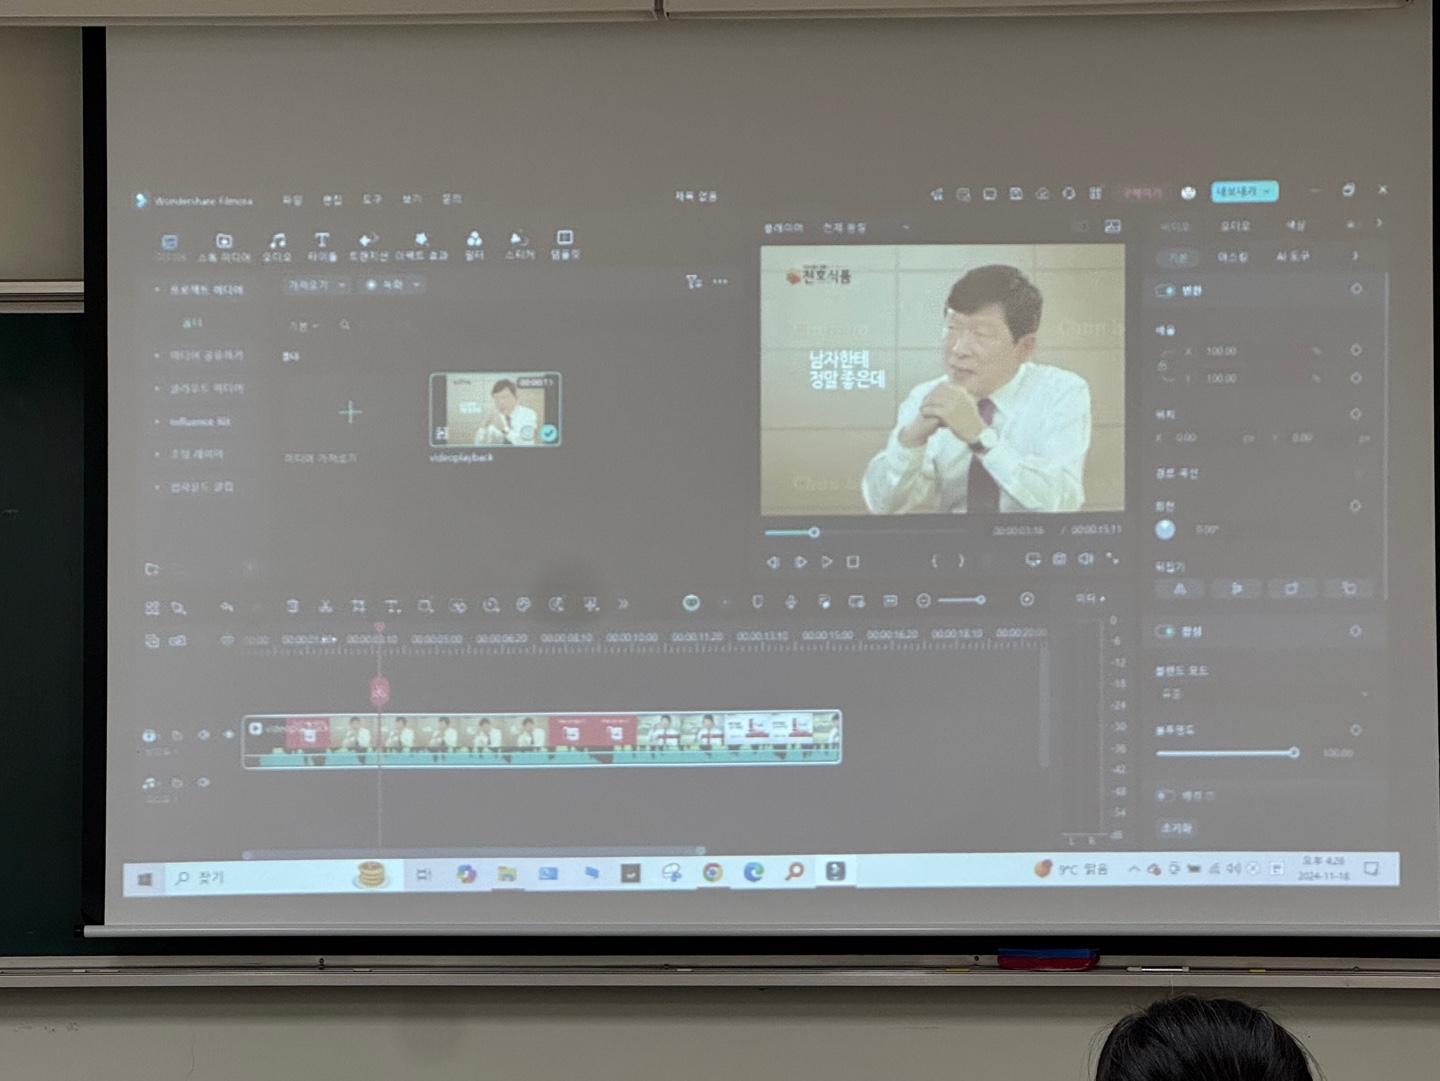This screenshot has width=1440, height=1081.
Task: Open the Titles (타이틀) text icon
Action: [322, 243]
